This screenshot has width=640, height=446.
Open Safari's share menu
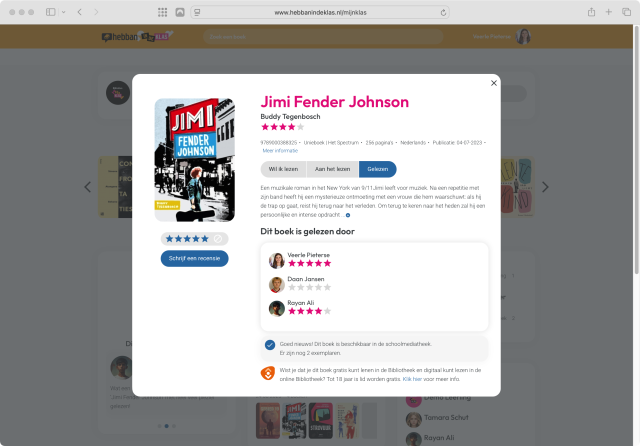pyautogui.click(x=591, y=12)
